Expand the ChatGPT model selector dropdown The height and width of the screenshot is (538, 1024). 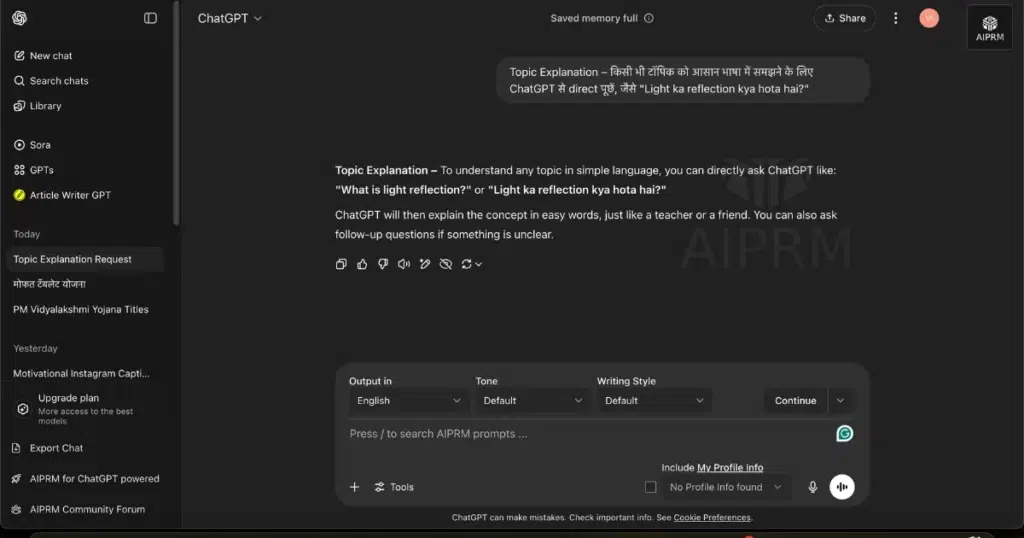tap(230, 18)
